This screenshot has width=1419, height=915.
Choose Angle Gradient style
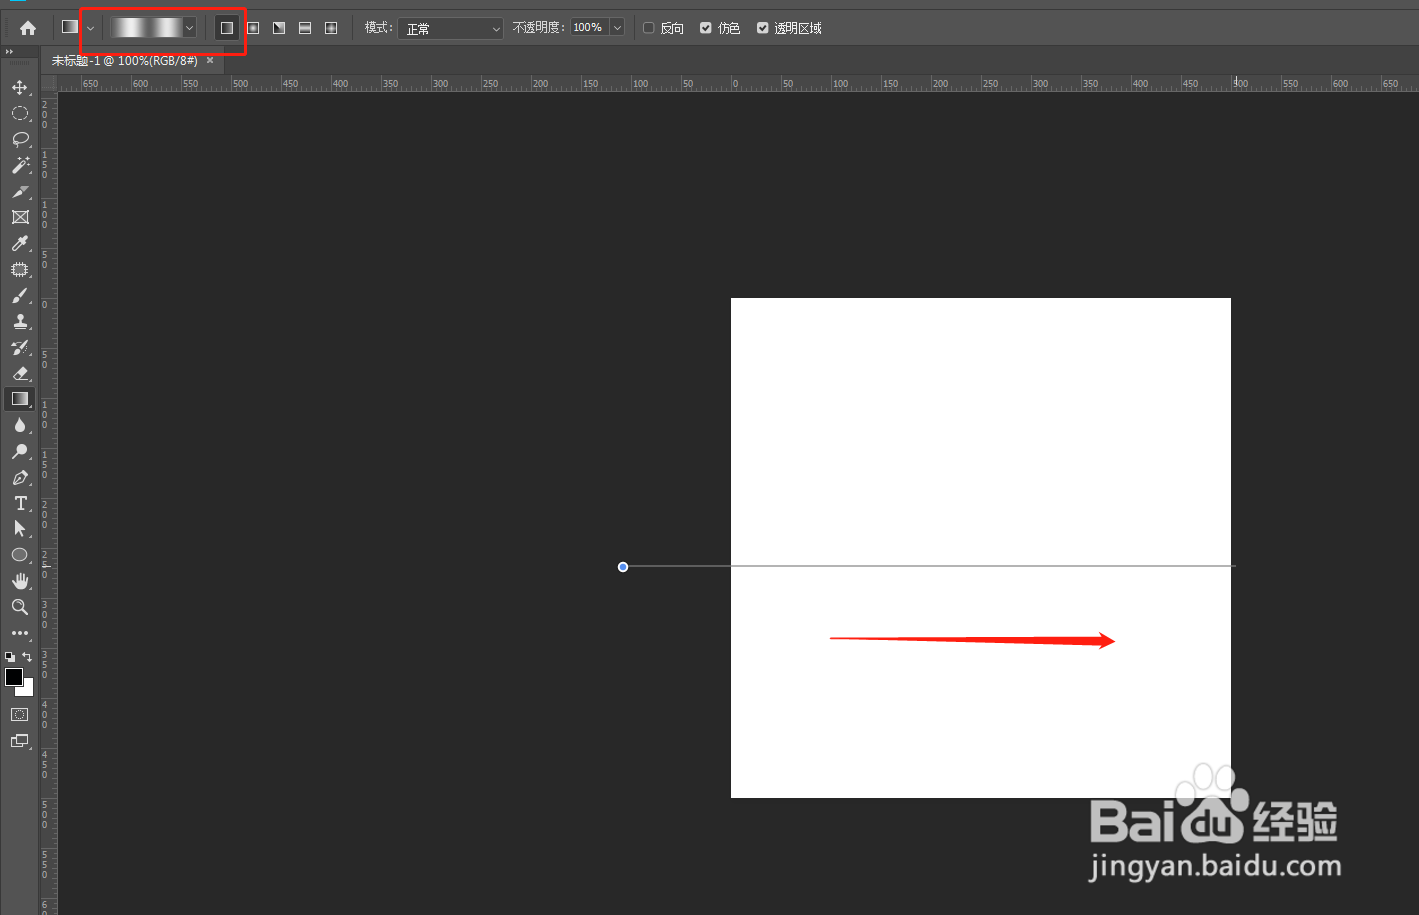pos(279,28)
